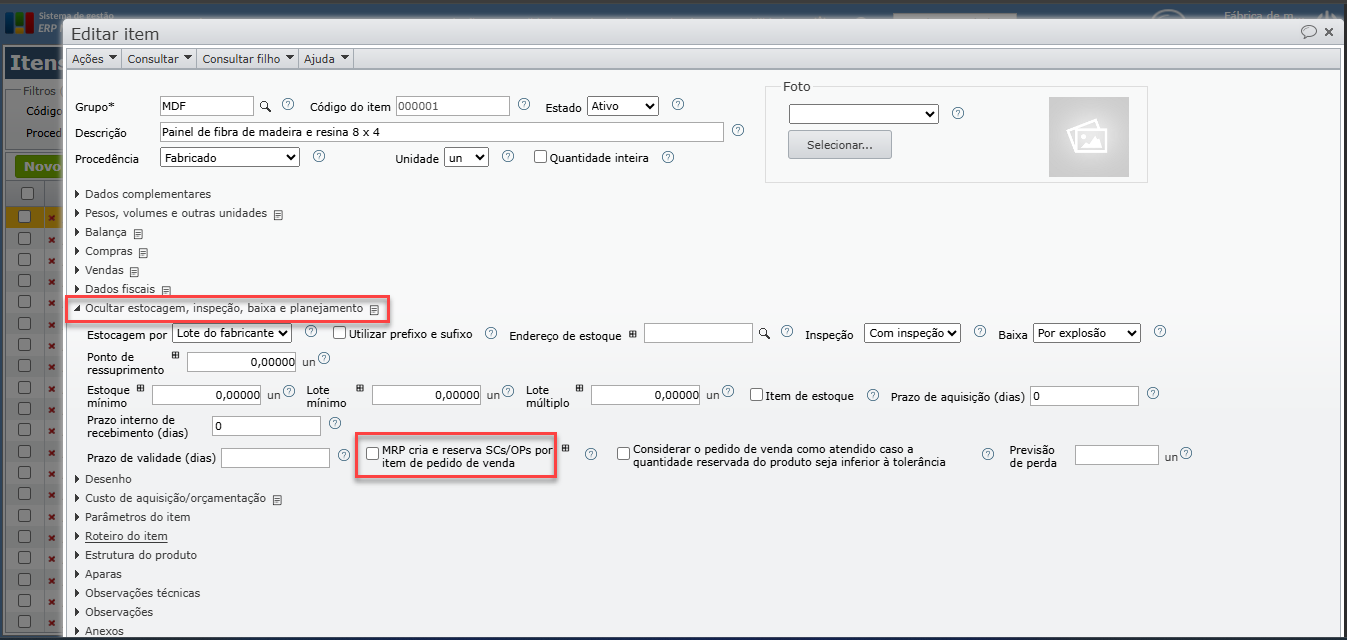Click the Prazo de validade (dias) field
The width and height of the screenshot is (1347, 640).
pos(275,458)
